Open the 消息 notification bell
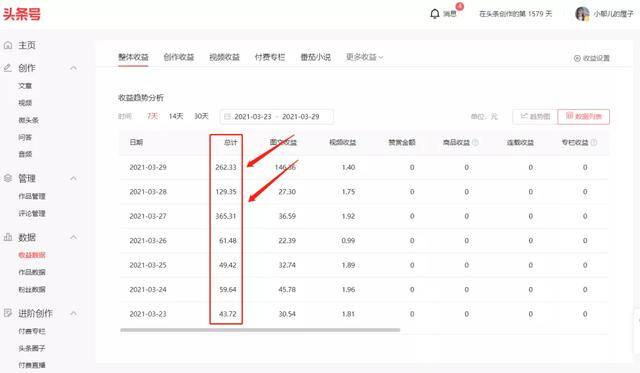Screen dimensions: 640x373 coord(435,14)
